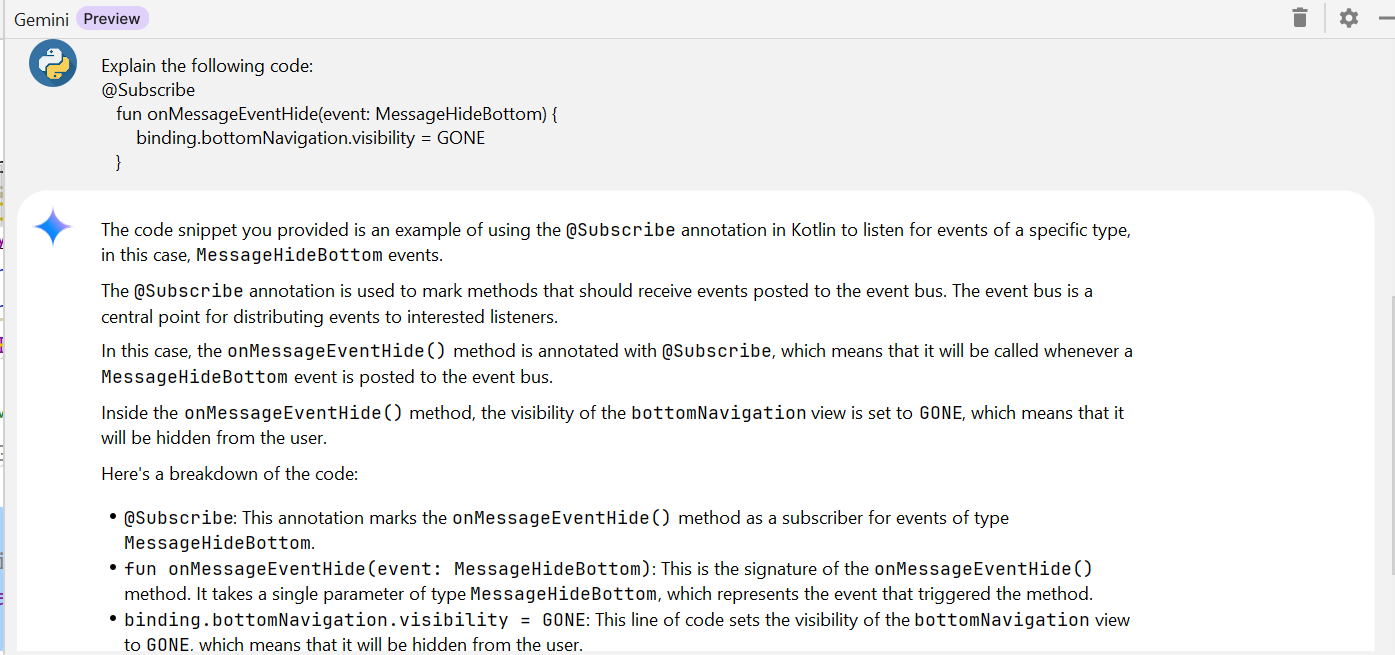Viewport: 1395px width, 655px height.
Task: Click the visibility = GONE line in the user prompt
Action: tap(310, 138)
